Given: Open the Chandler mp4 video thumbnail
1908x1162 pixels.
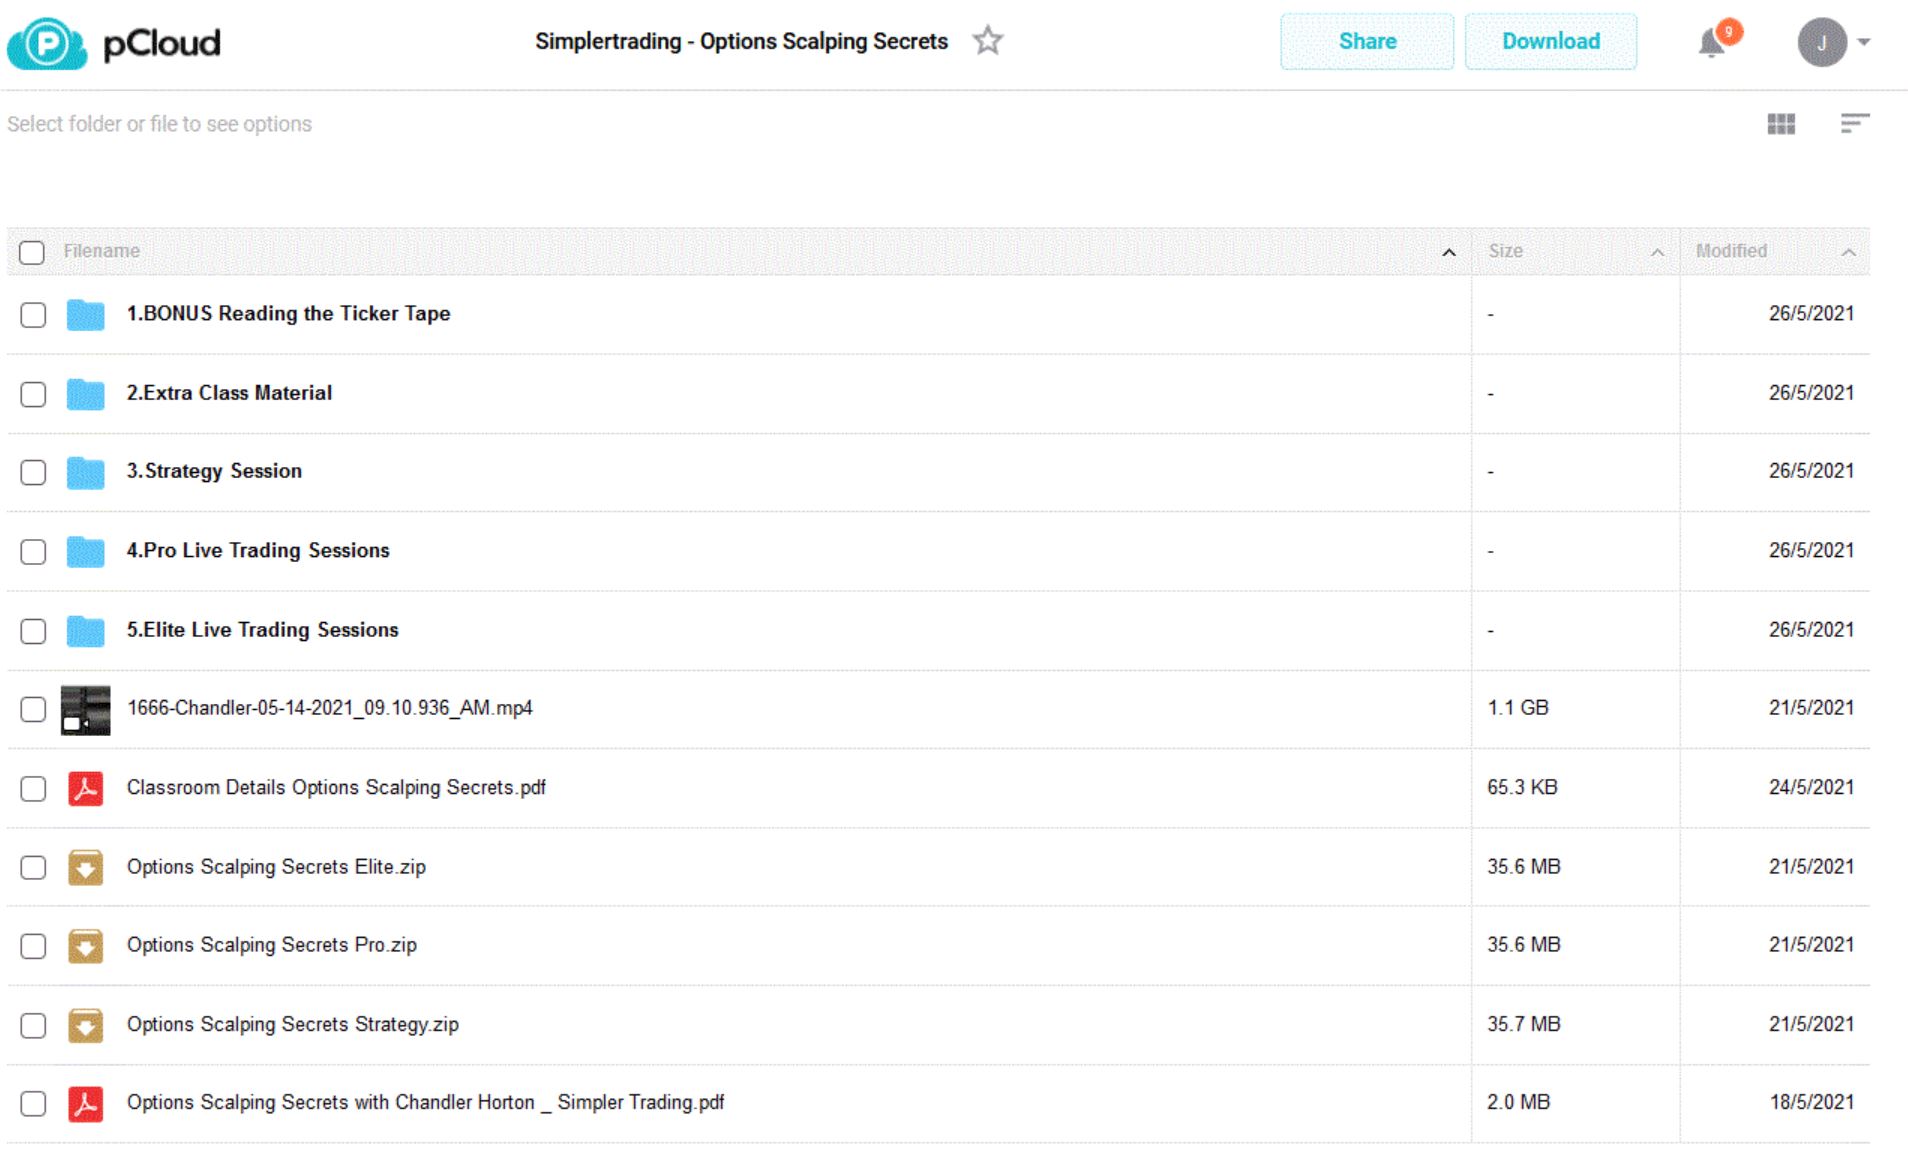Looking at the screenshot, I should point(86,710).
